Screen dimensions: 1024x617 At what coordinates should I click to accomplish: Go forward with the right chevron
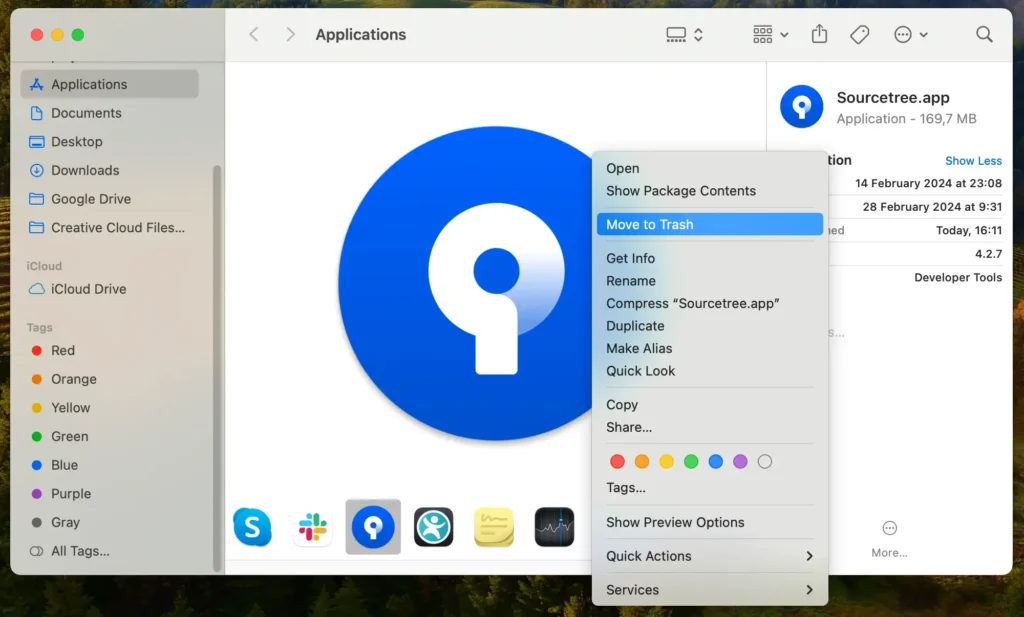tap(290, 35)
